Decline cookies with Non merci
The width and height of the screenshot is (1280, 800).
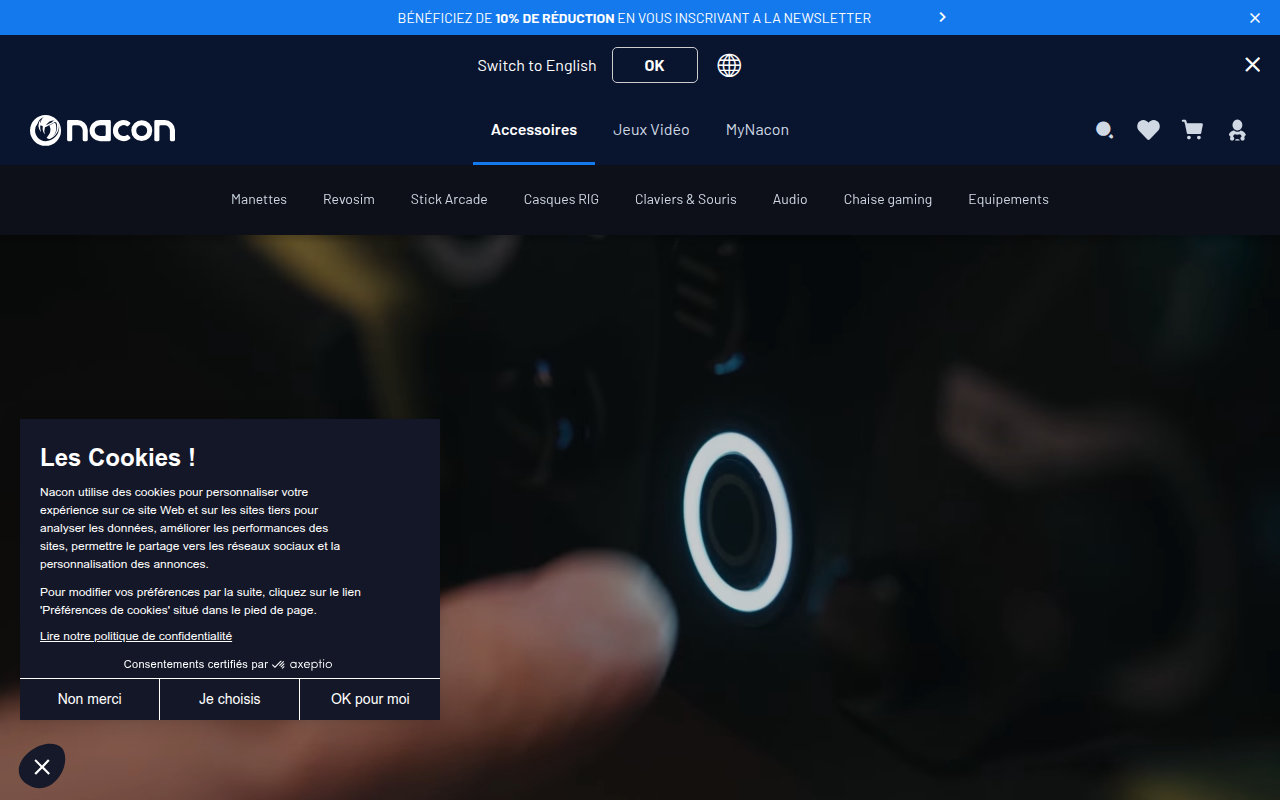(x=90, y=699)
